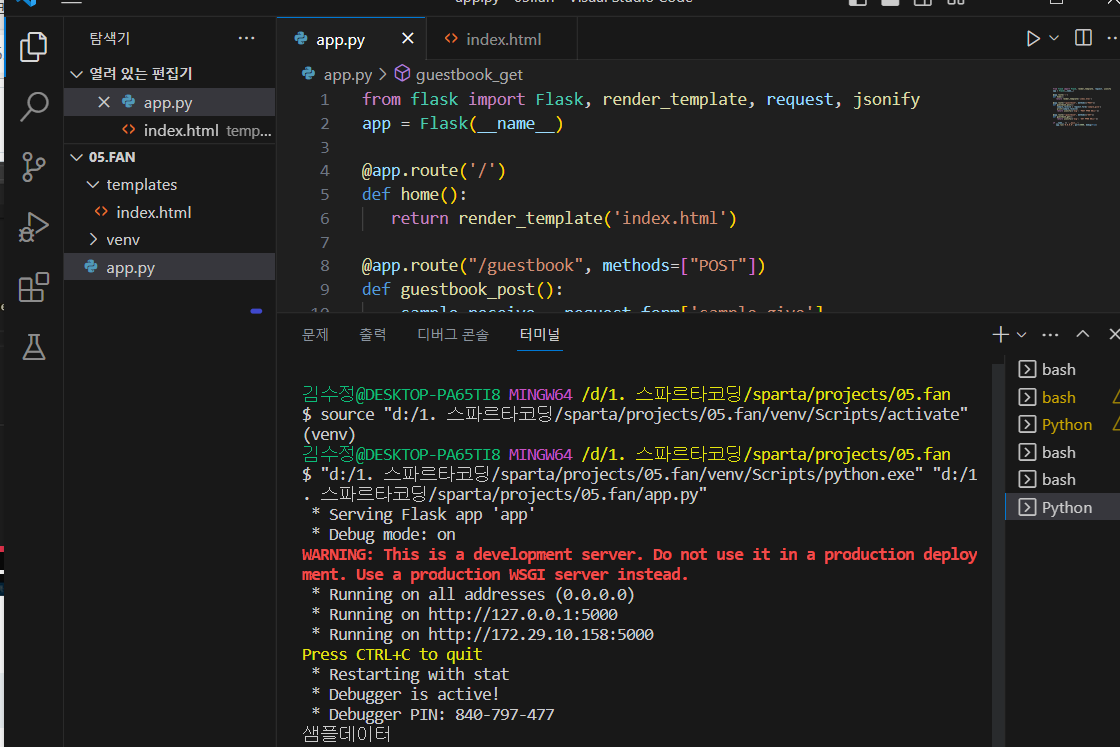Open the 문제 (Problems) panel tab

(315, 334)
